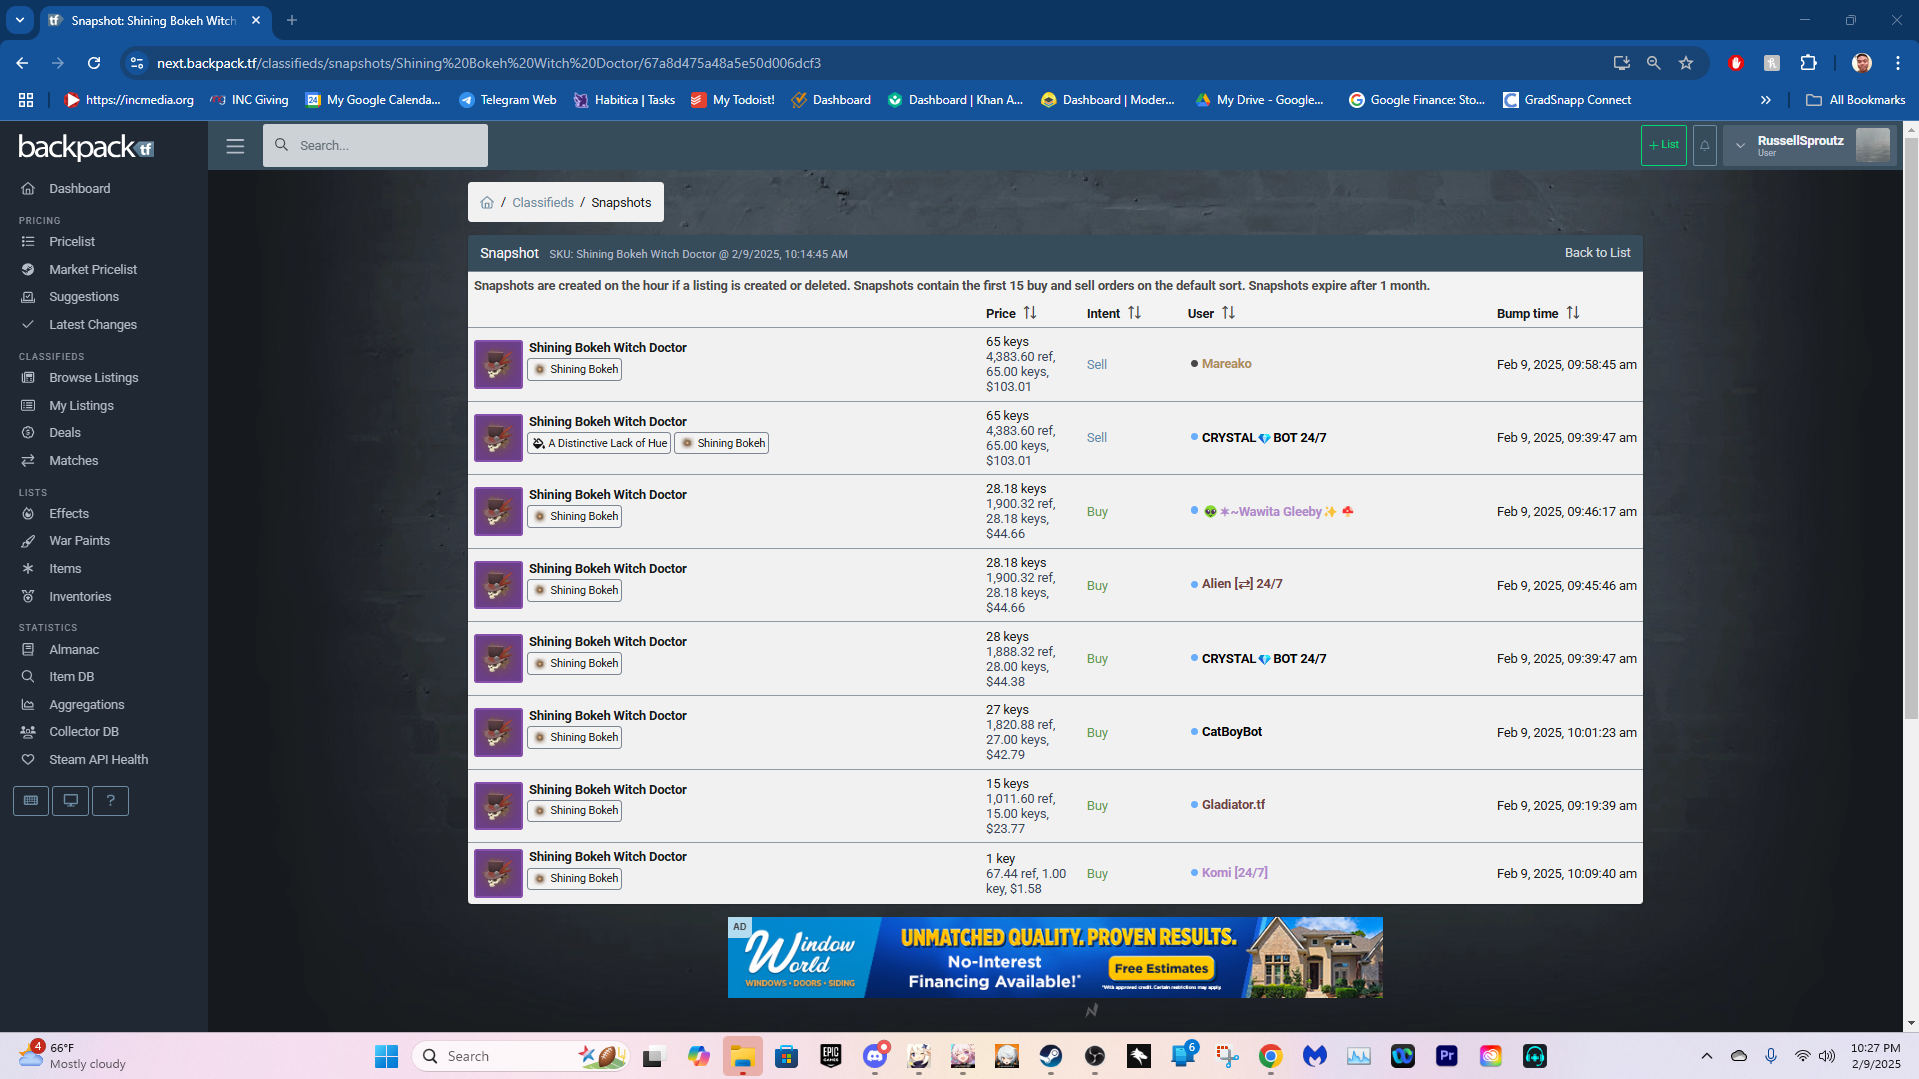
Task: Open Steam API Health page
Action: [x=99, y=760]
